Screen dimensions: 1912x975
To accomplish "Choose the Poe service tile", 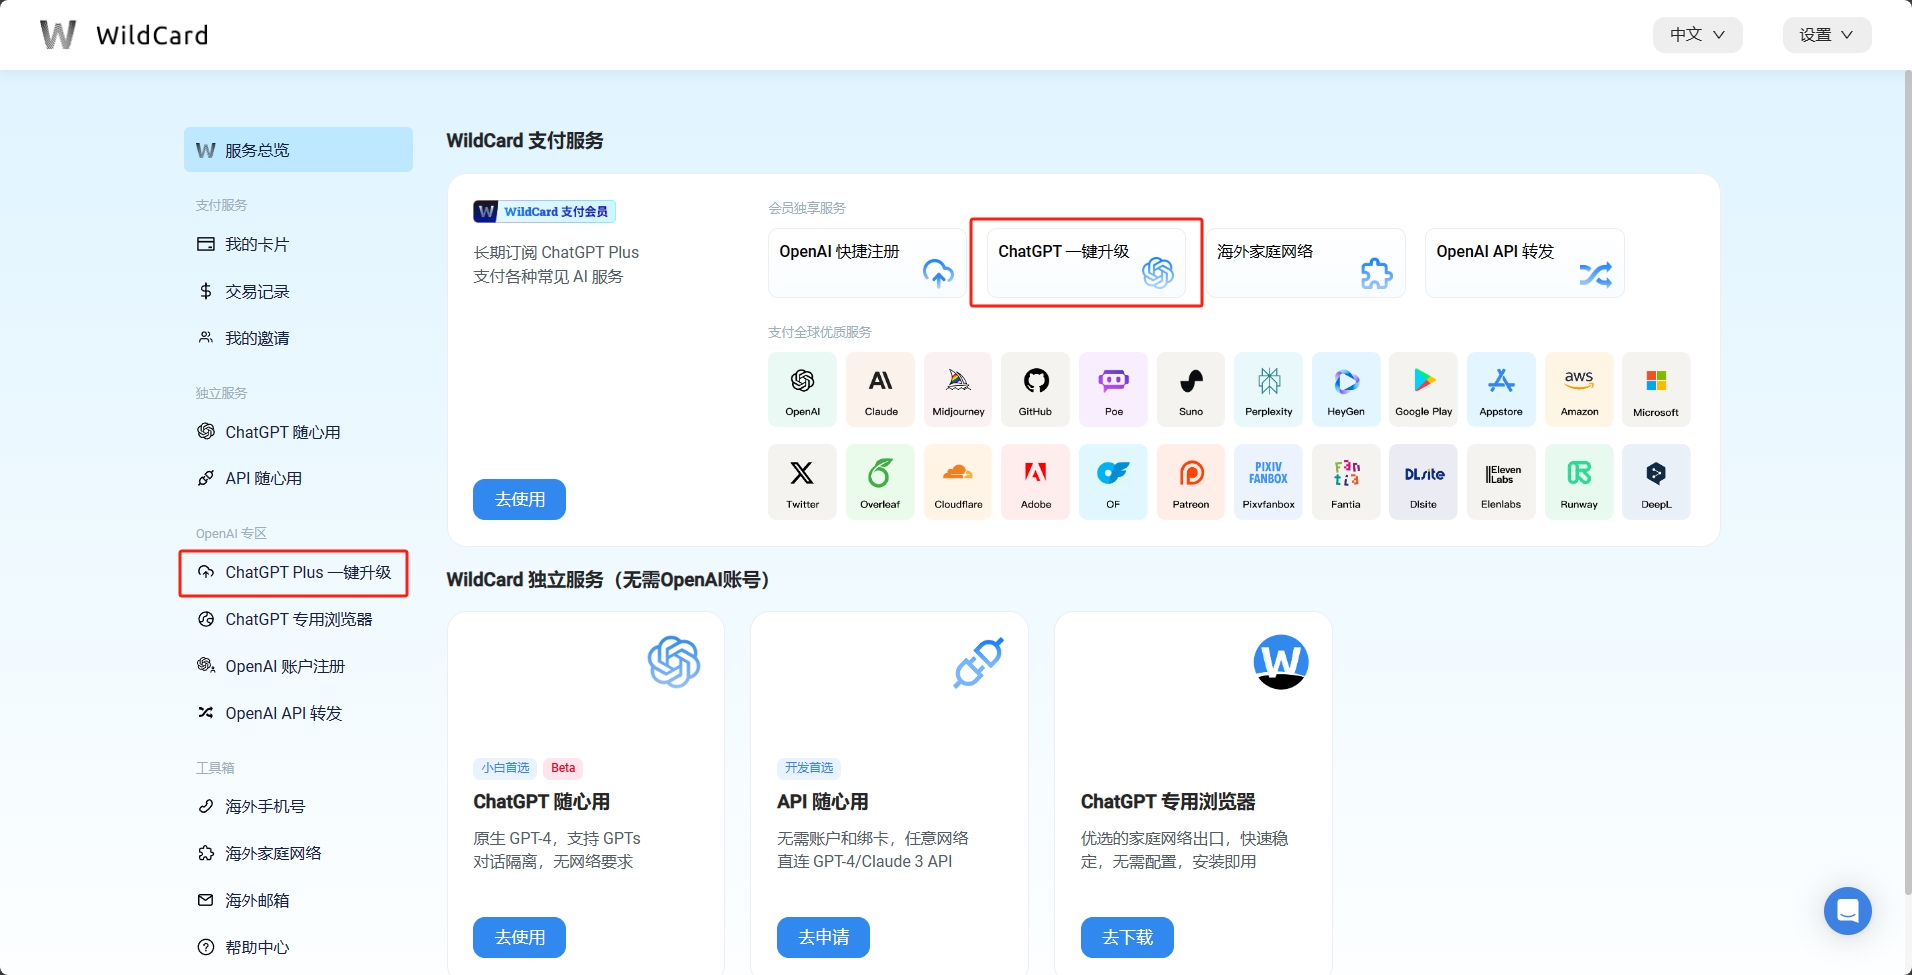I will pyautogui.click(x=1113, y=389).
